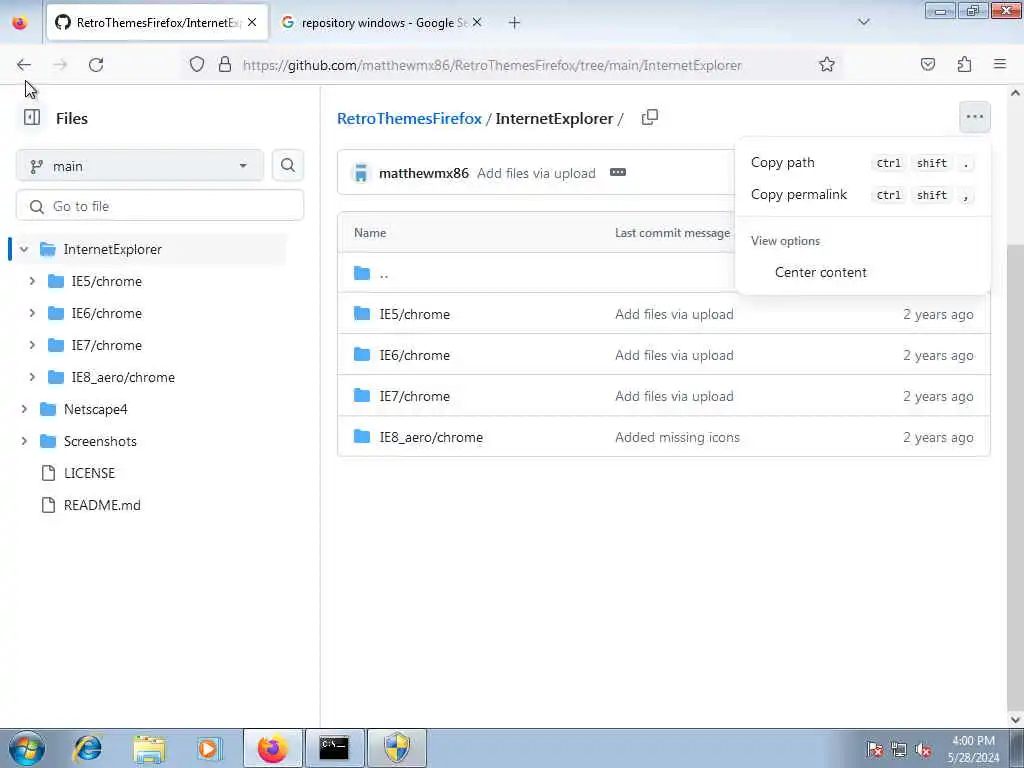Viewport: 1024px width, 768px height.
Task: Open IE8_aero/chrome folder in the listing
Action: point(431,438)
